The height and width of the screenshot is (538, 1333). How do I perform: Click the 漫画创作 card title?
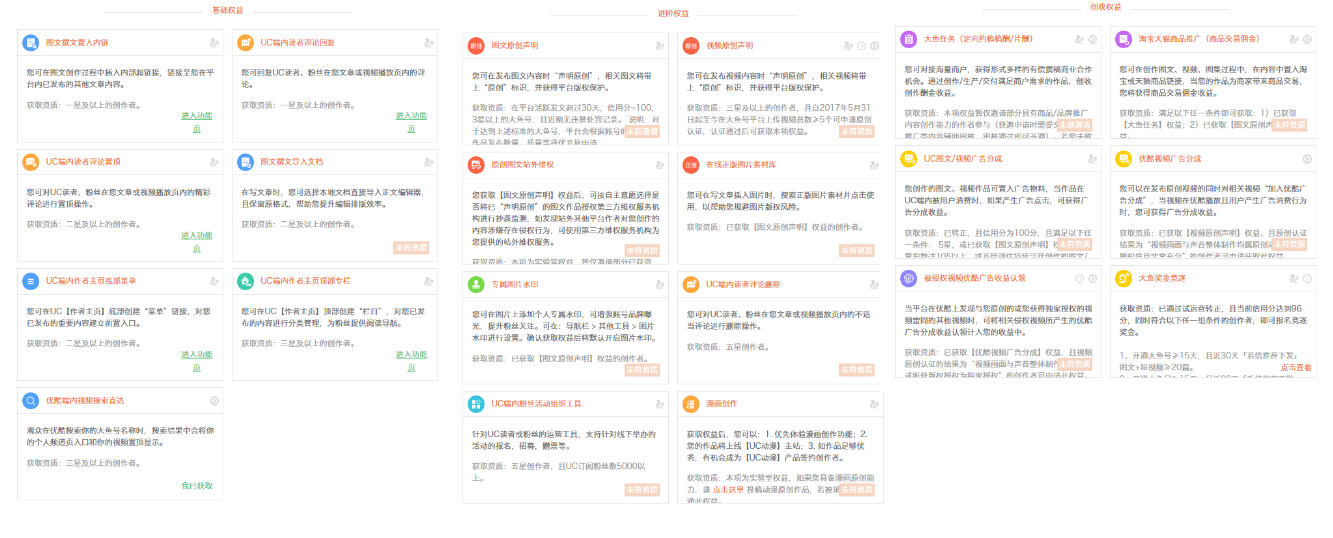pyautogui.click(x=721, y=404)
